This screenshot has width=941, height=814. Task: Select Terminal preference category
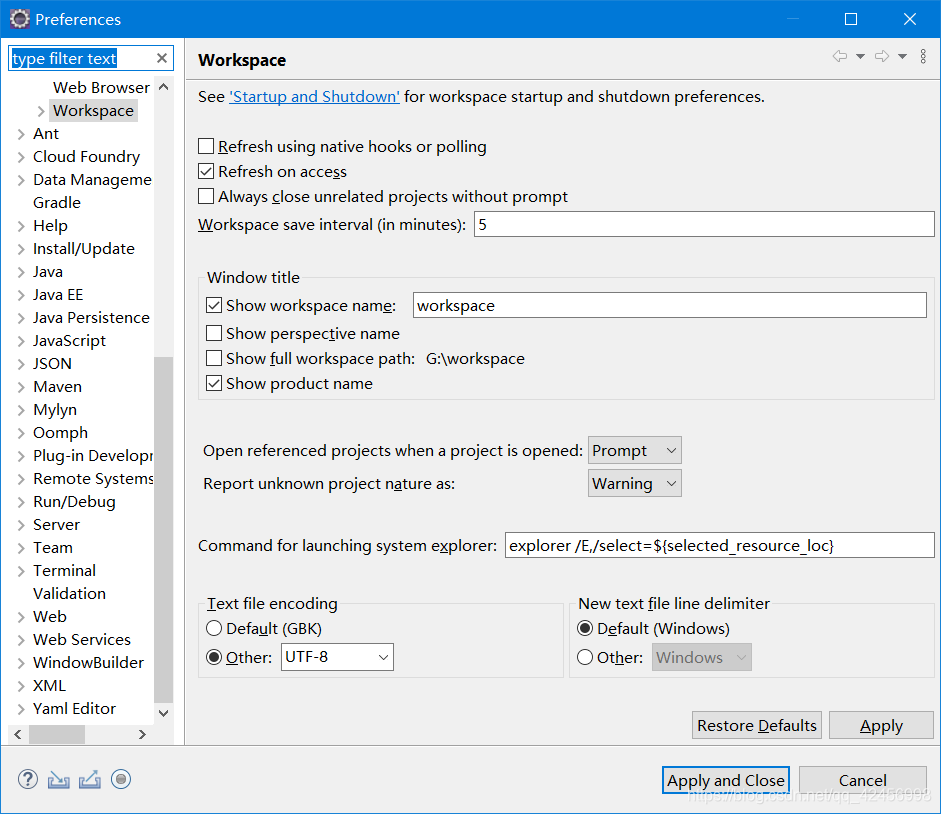[64, 570]
